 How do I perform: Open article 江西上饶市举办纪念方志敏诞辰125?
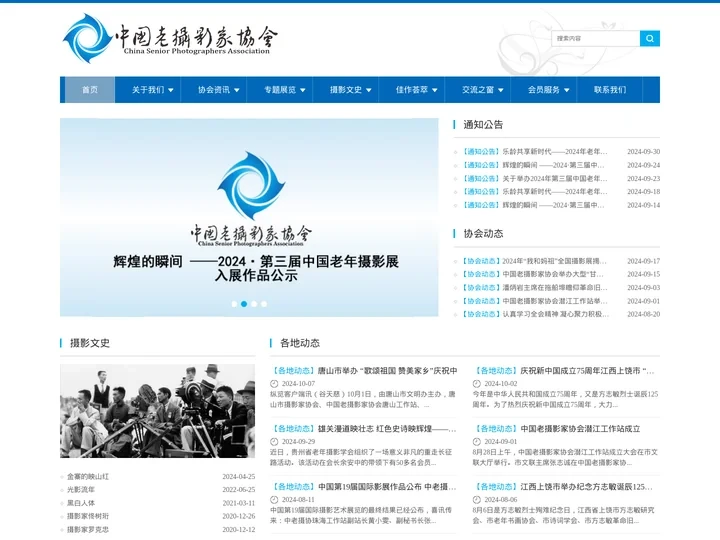(586, 487)
